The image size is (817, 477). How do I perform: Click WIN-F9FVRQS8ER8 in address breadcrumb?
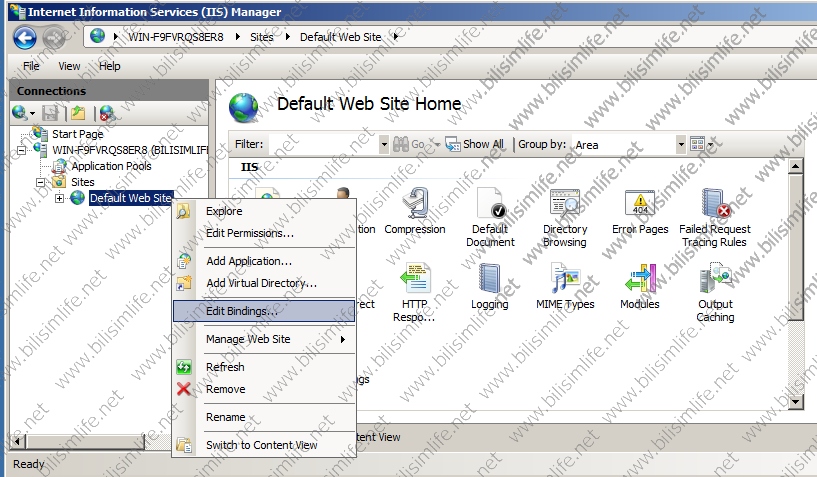tap(176, 37)
